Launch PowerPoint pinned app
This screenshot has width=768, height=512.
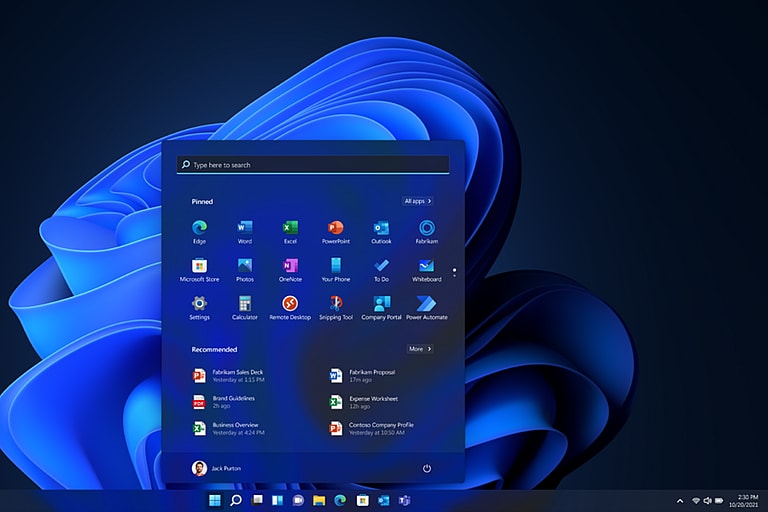336,229
